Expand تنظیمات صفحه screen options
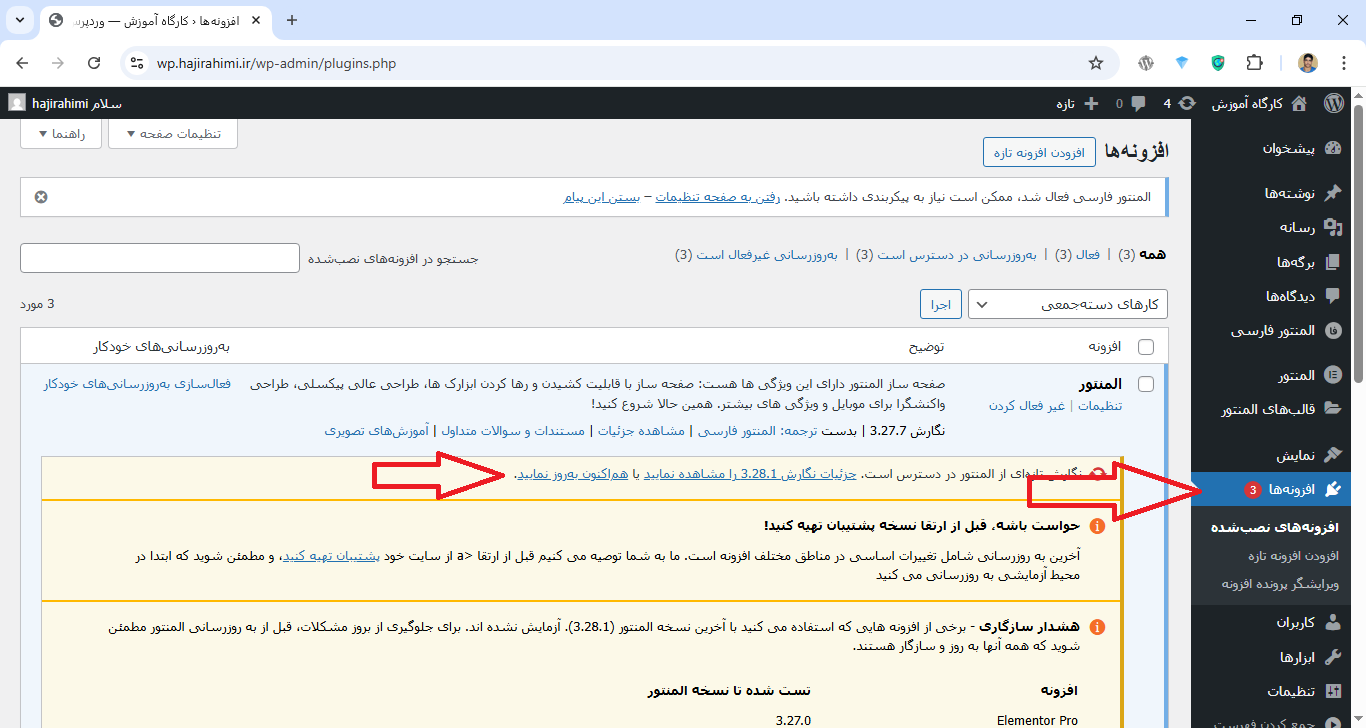The width and height of the screenshot is (1366, 728). pyautogui.click(x=173, y=134)
